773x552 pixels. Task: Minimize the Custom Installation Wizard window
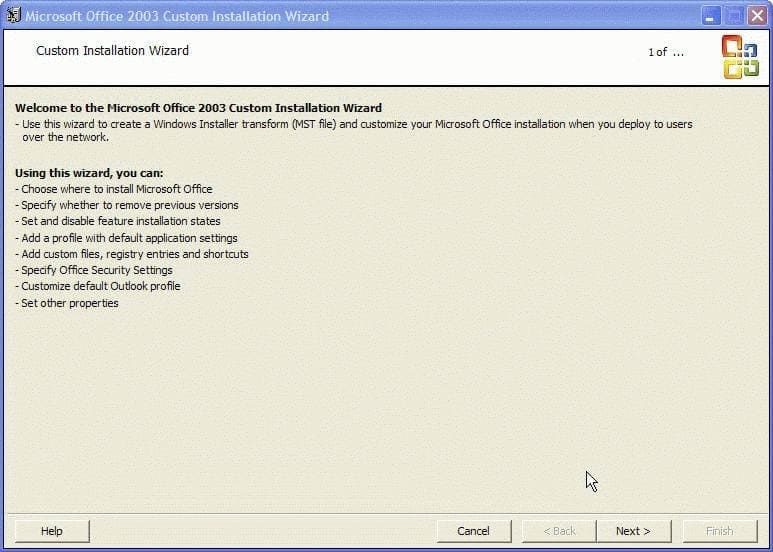pos(710,16)
